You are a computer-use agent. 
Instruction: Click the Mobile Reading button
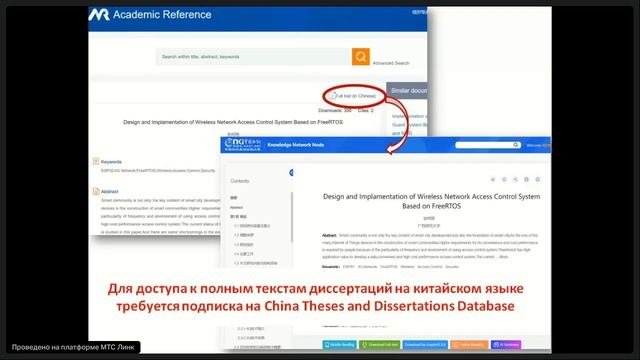pyautogui.click(x=340, y=345)
